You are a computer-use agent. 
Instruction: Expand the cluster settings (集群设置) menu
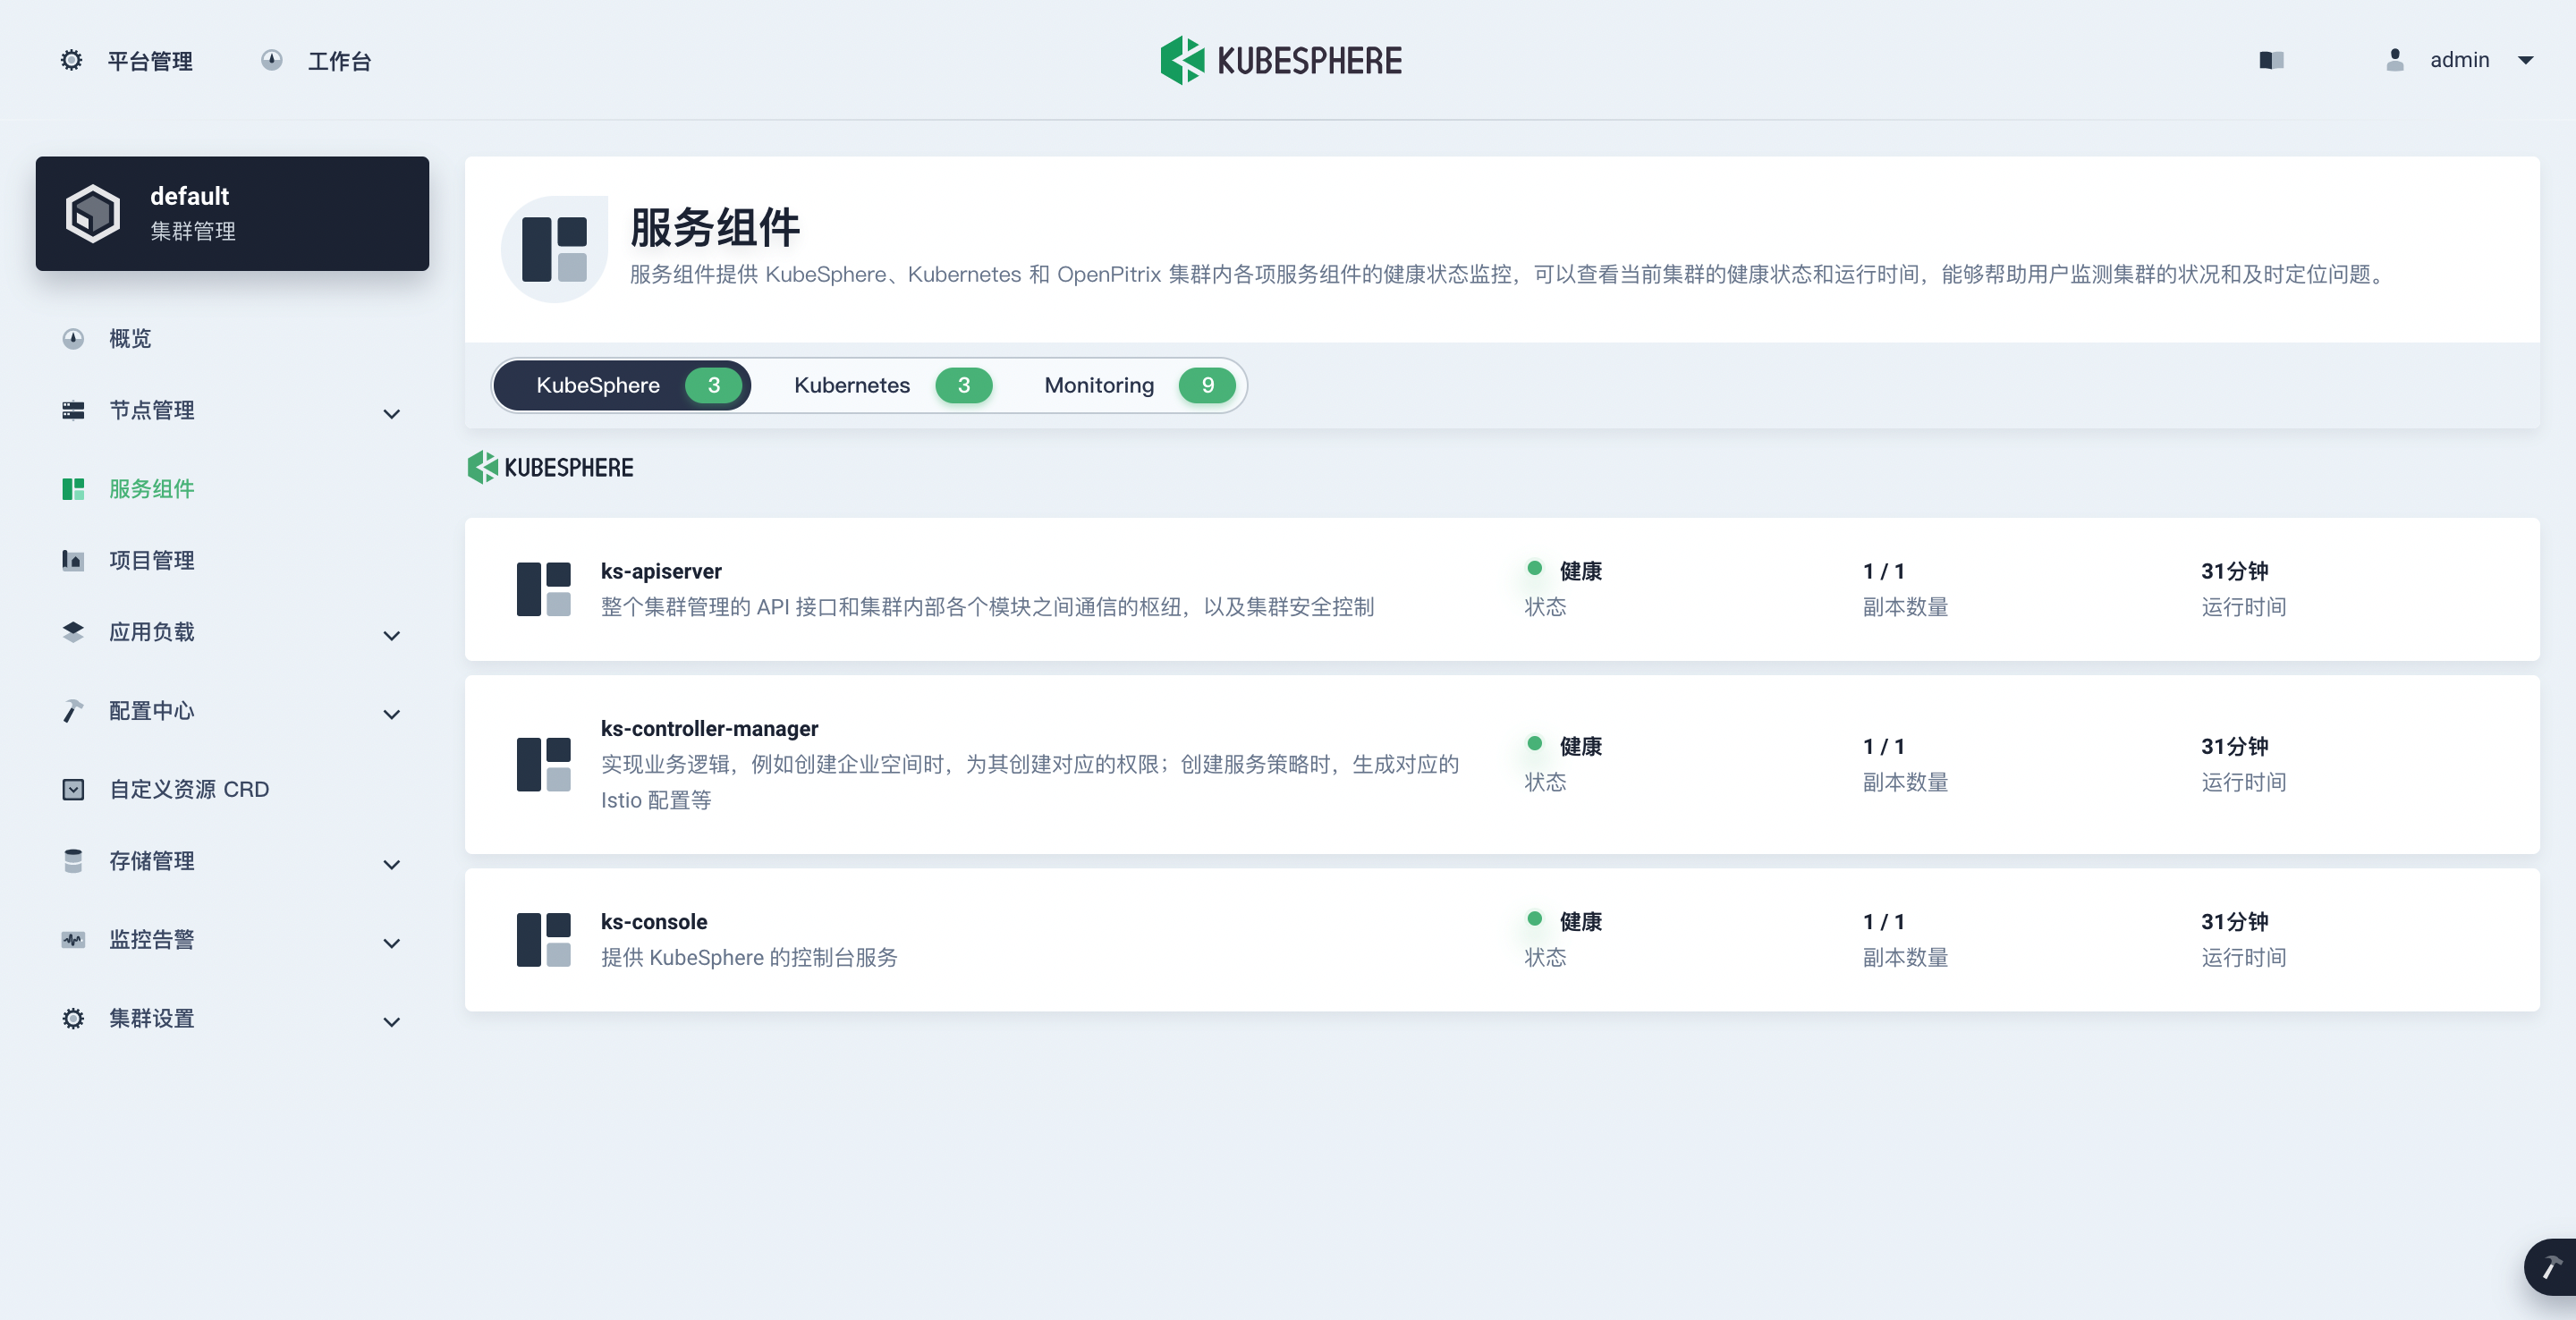tap(392, 1021)
